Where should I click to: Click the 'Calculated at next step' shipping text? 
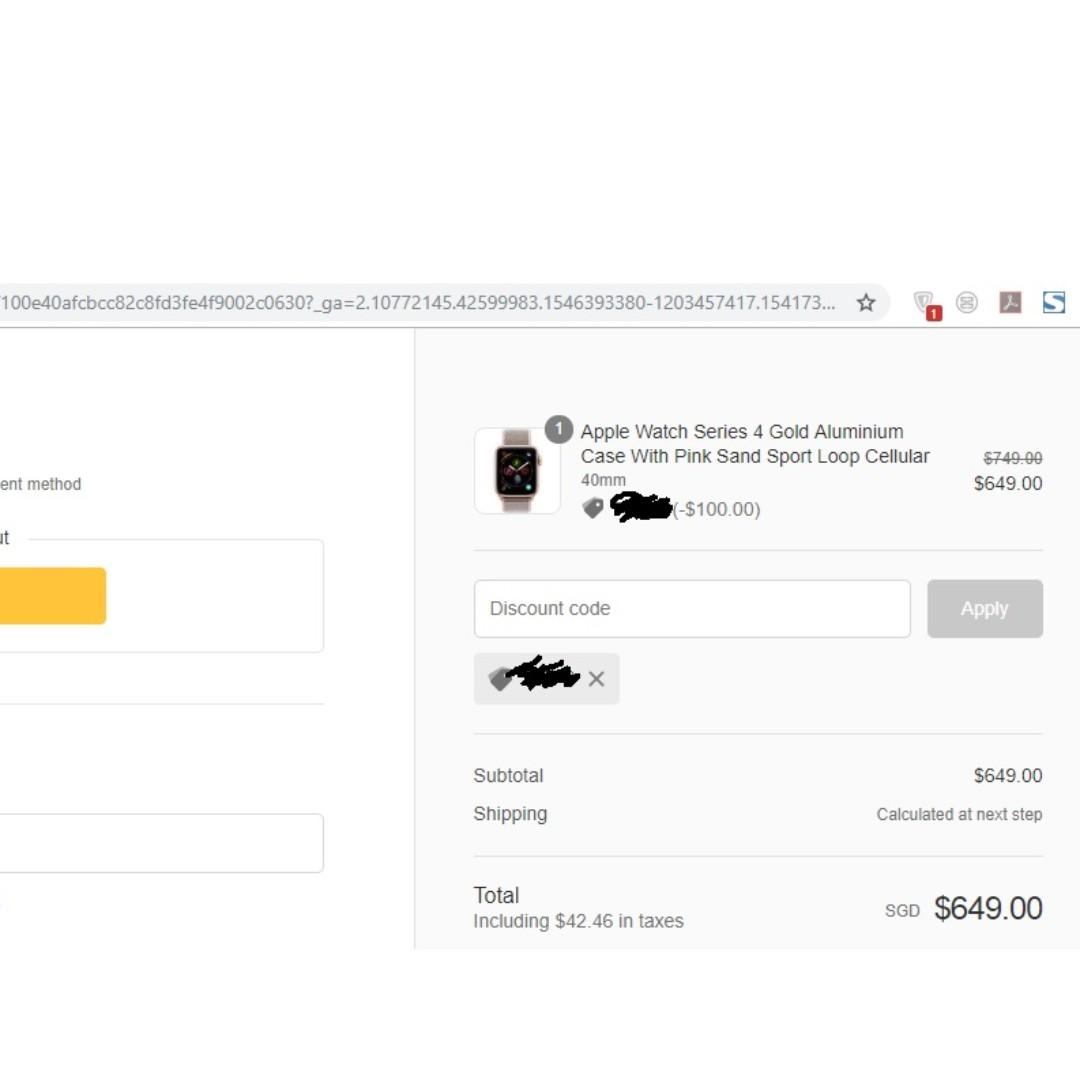959,815
